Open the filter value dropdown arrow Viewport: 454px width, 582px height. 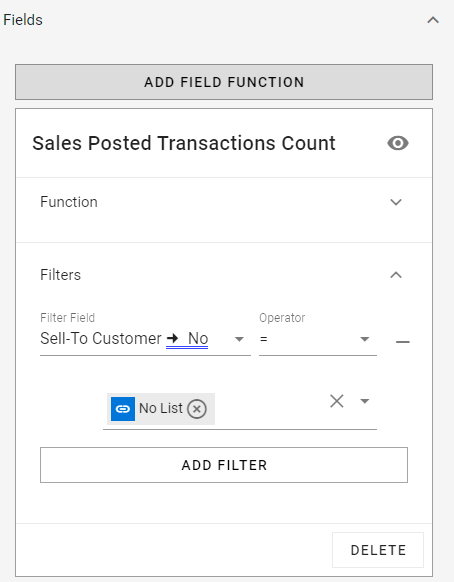(365, 401)
